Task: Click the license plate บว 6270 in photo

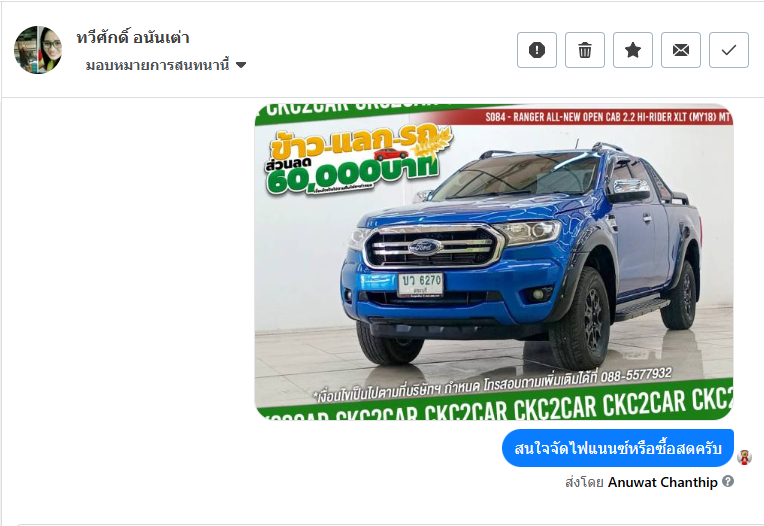Action: (421, 284)
